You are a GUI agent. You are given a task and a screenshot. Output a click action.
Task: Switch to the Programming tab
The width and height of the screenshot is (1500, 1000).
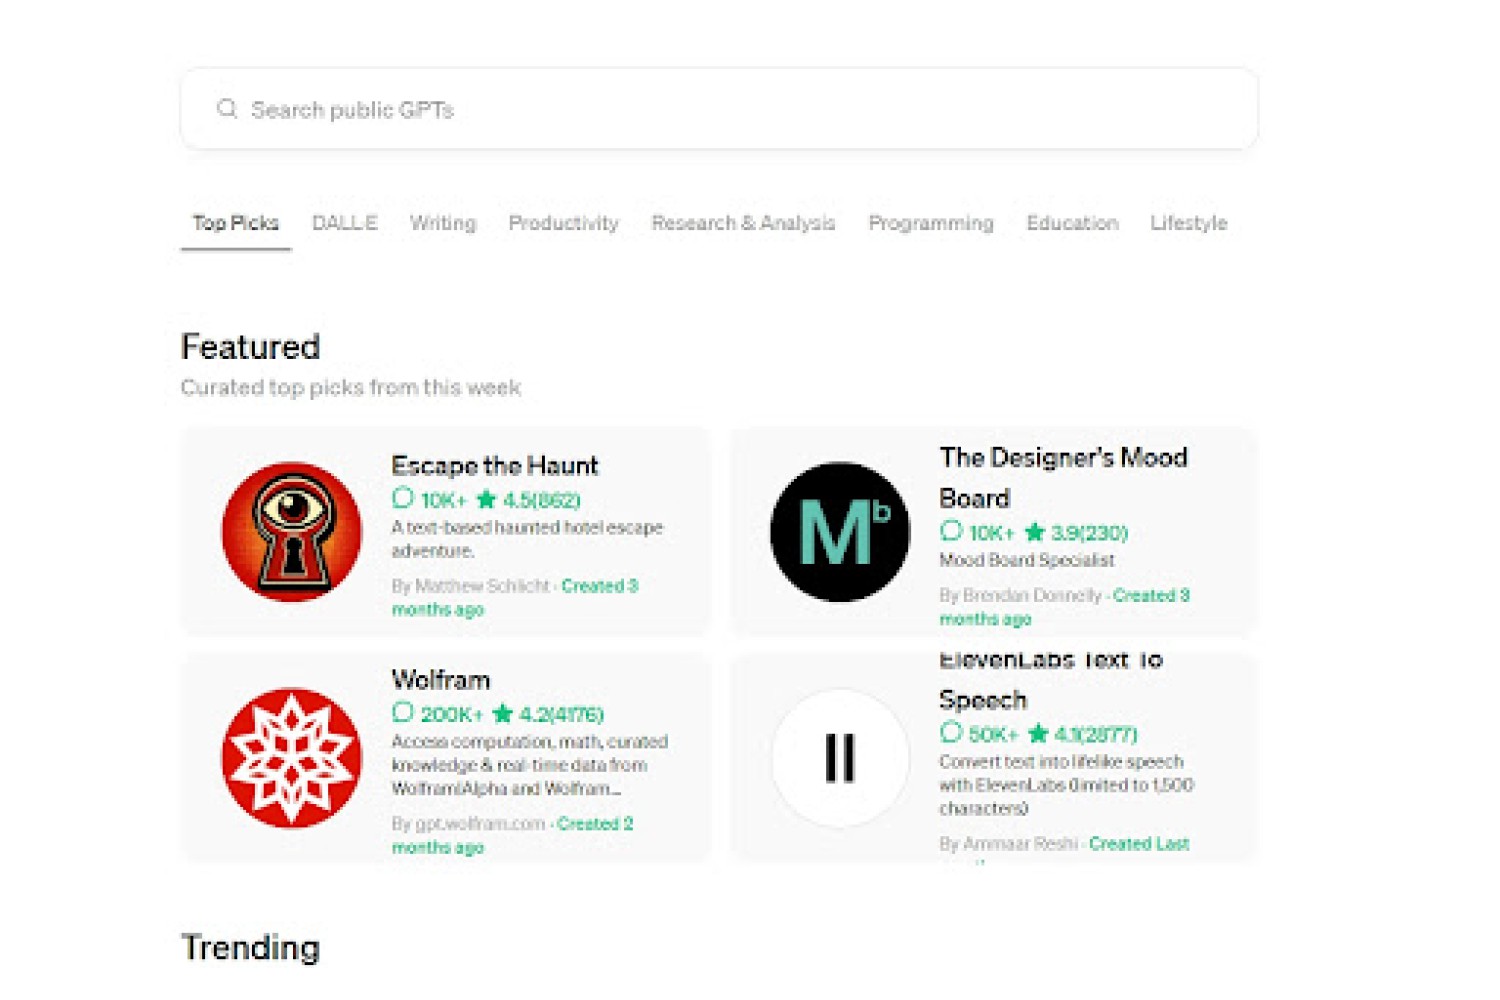(x=931, y=223)
